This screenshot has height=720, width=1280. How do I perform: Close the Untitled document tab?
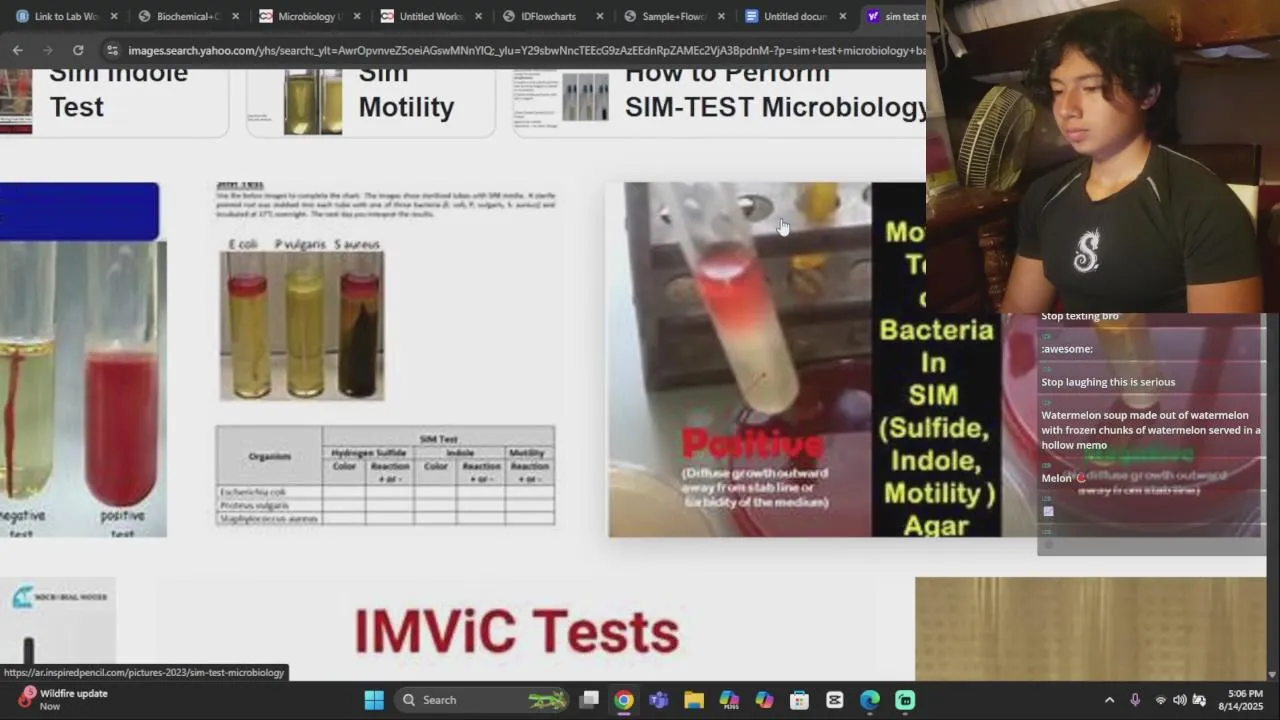coord(843,16)
